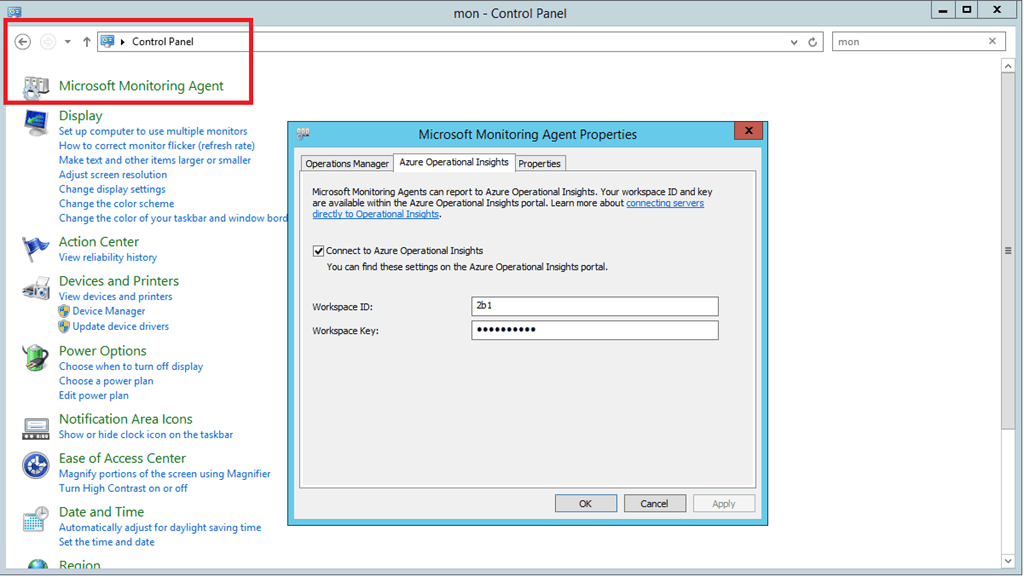The height and width of the screenshot is (577, 1024).
Task: Open View reliability history link
Action: pos(108,257)
